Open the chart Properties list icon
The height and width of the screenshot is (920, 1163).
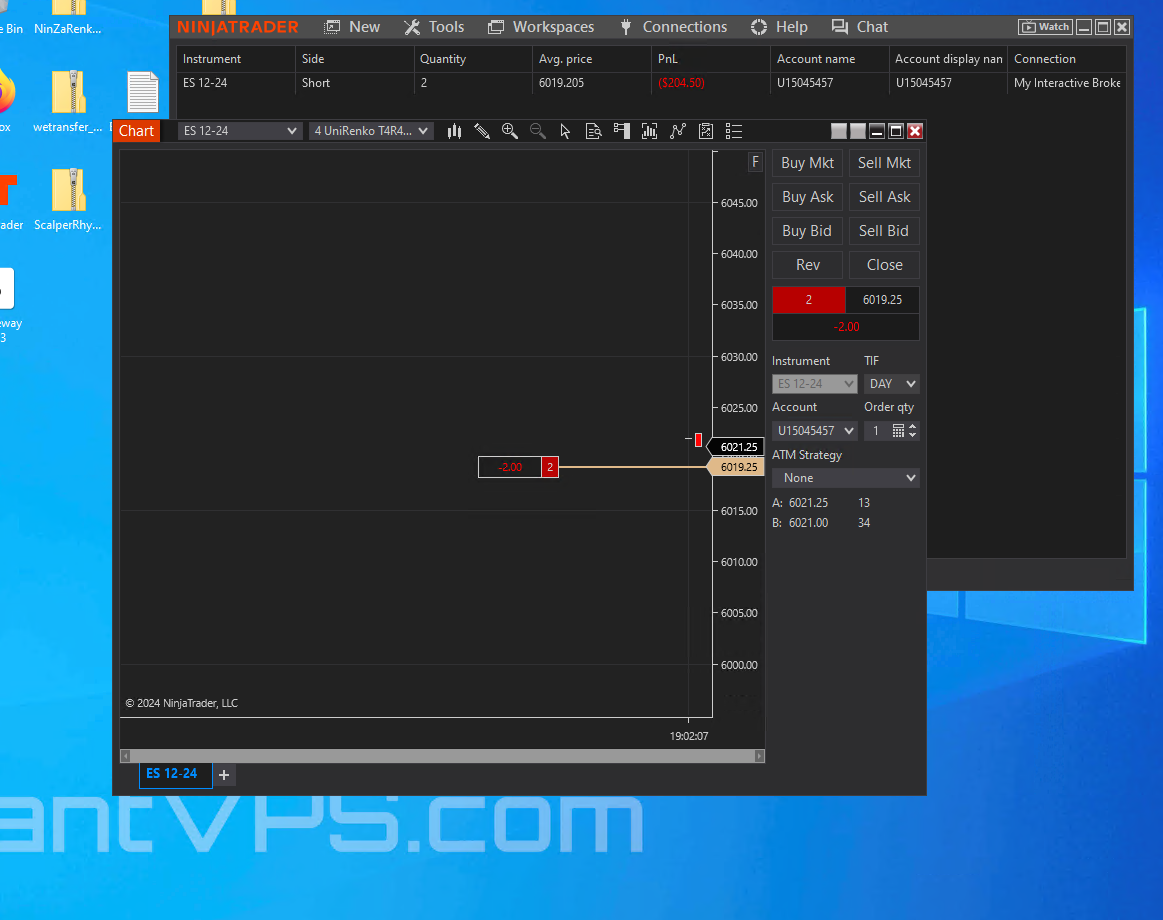coord(734,131)
